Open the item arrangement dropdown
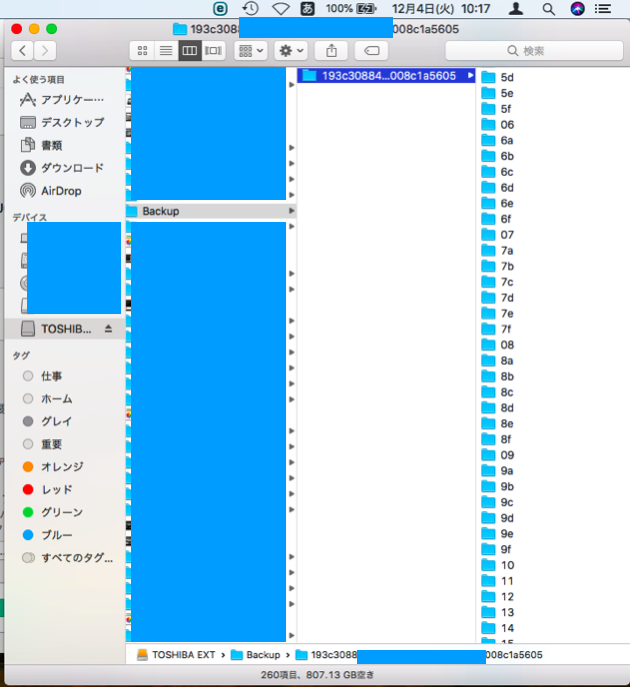The width and height of the screenshot is (630, 687). (x=251, y=51)
